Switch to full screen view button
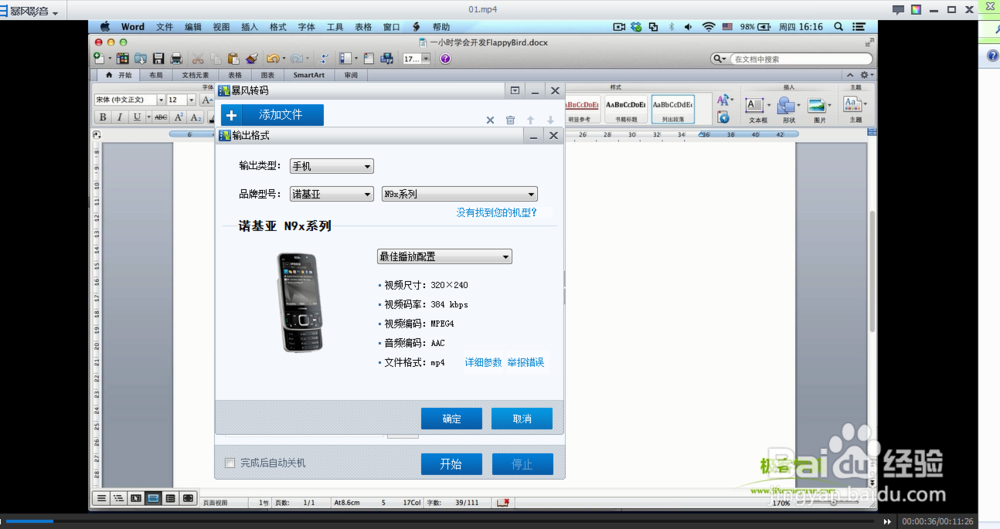The width and height of the screenshot is (1000, 529). tap(188, 498)
